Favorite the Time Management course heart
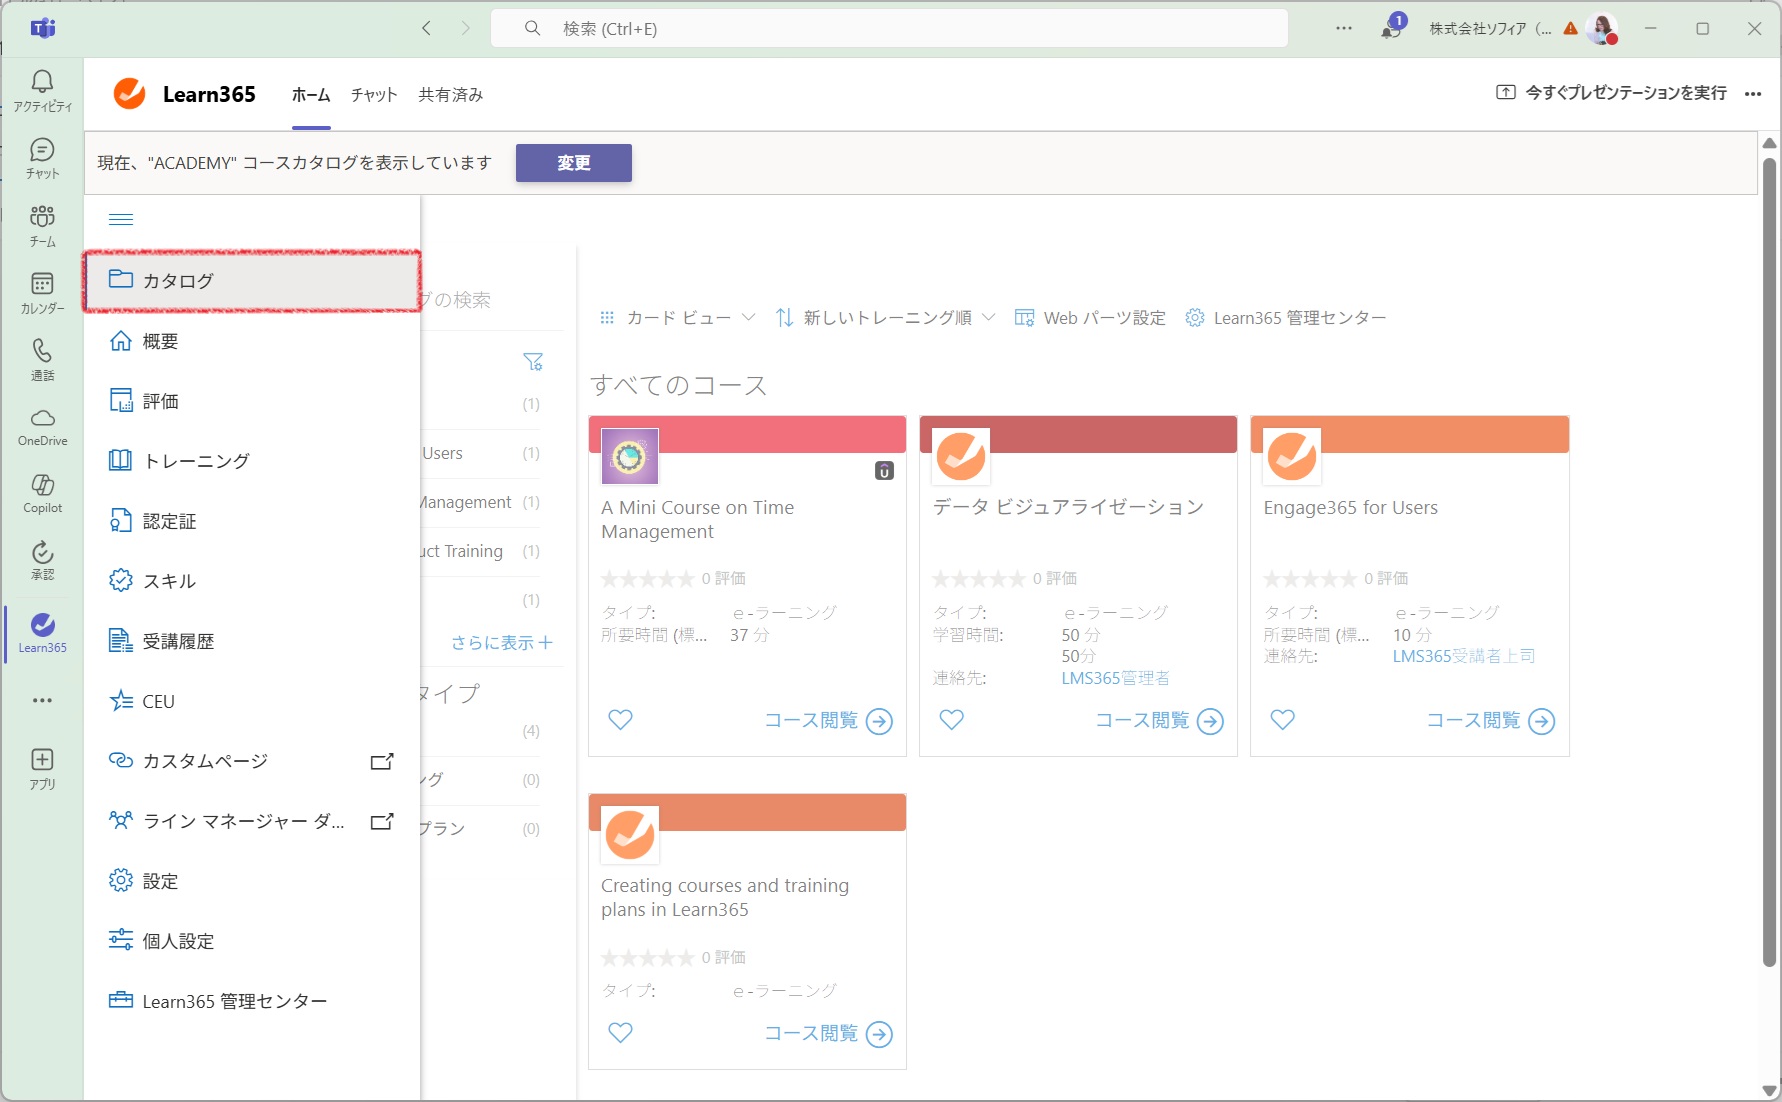 [620, 719]
